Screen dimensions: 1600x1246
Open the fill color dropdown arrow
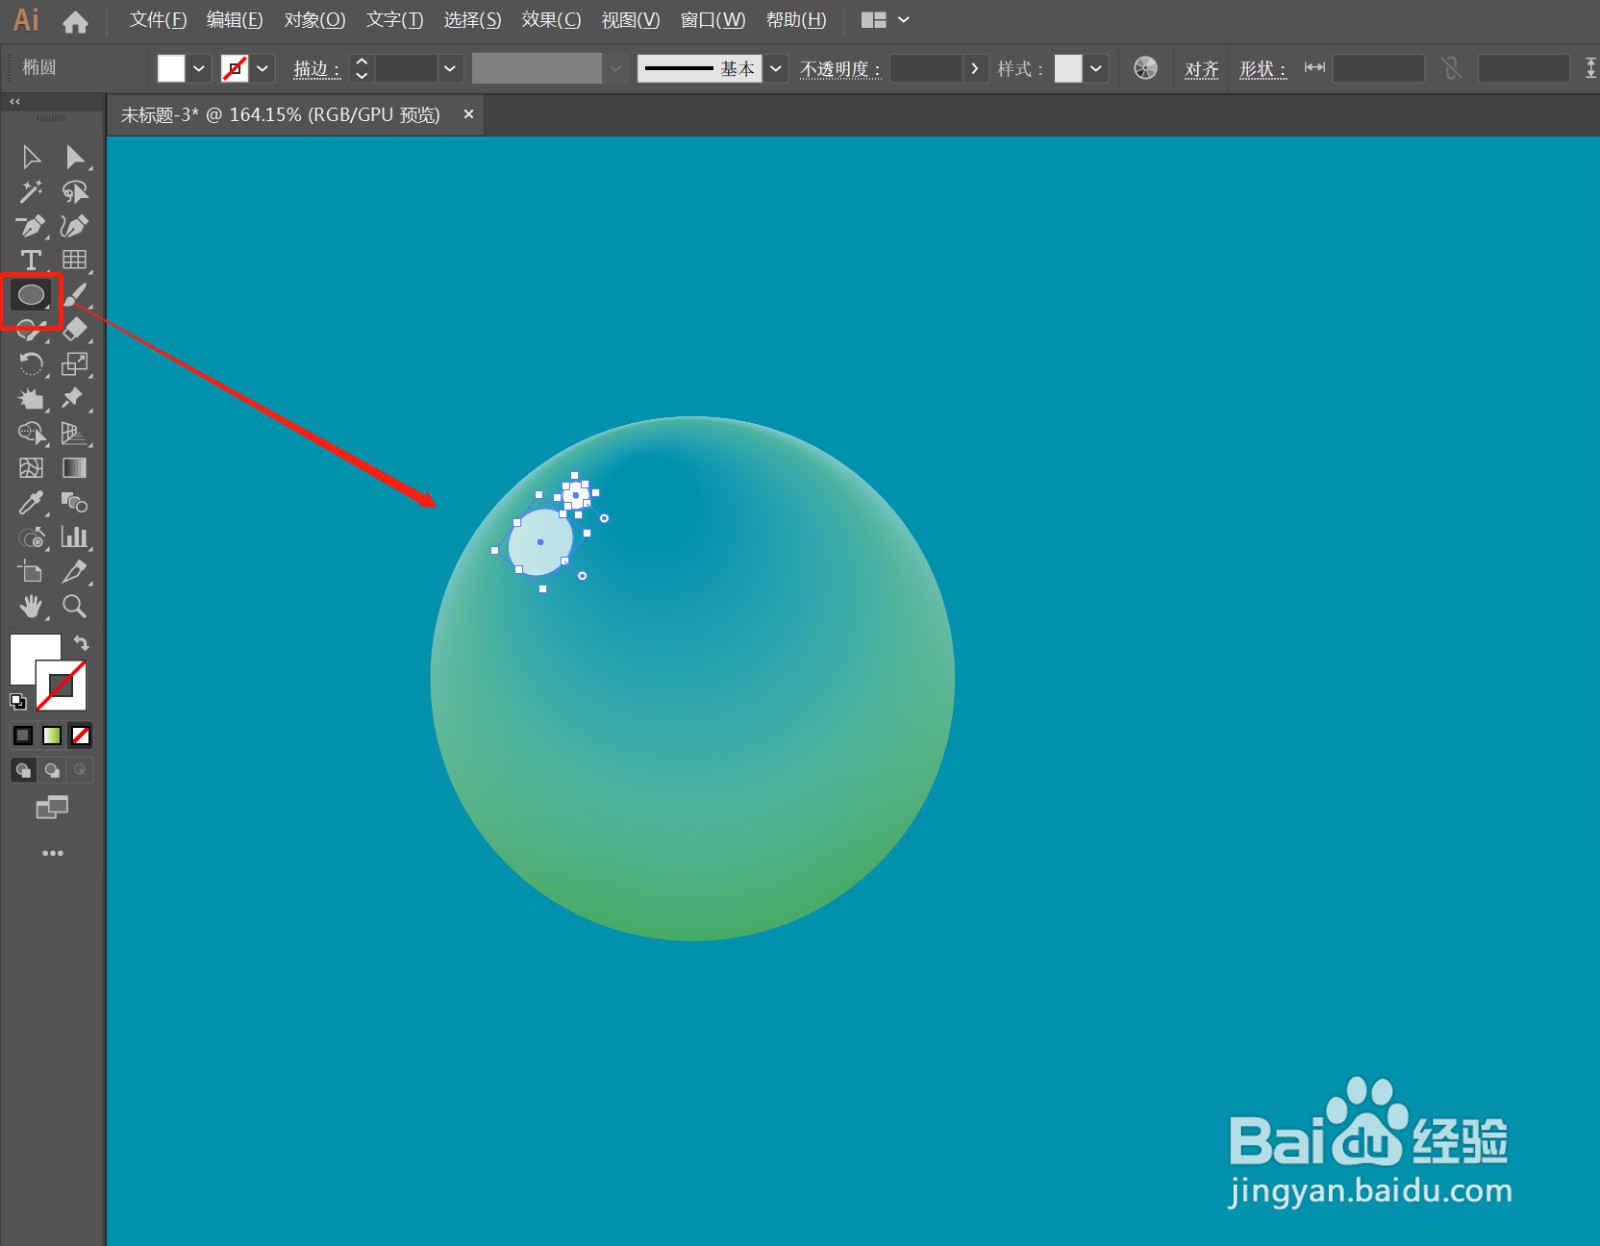[x=199, y=68]
